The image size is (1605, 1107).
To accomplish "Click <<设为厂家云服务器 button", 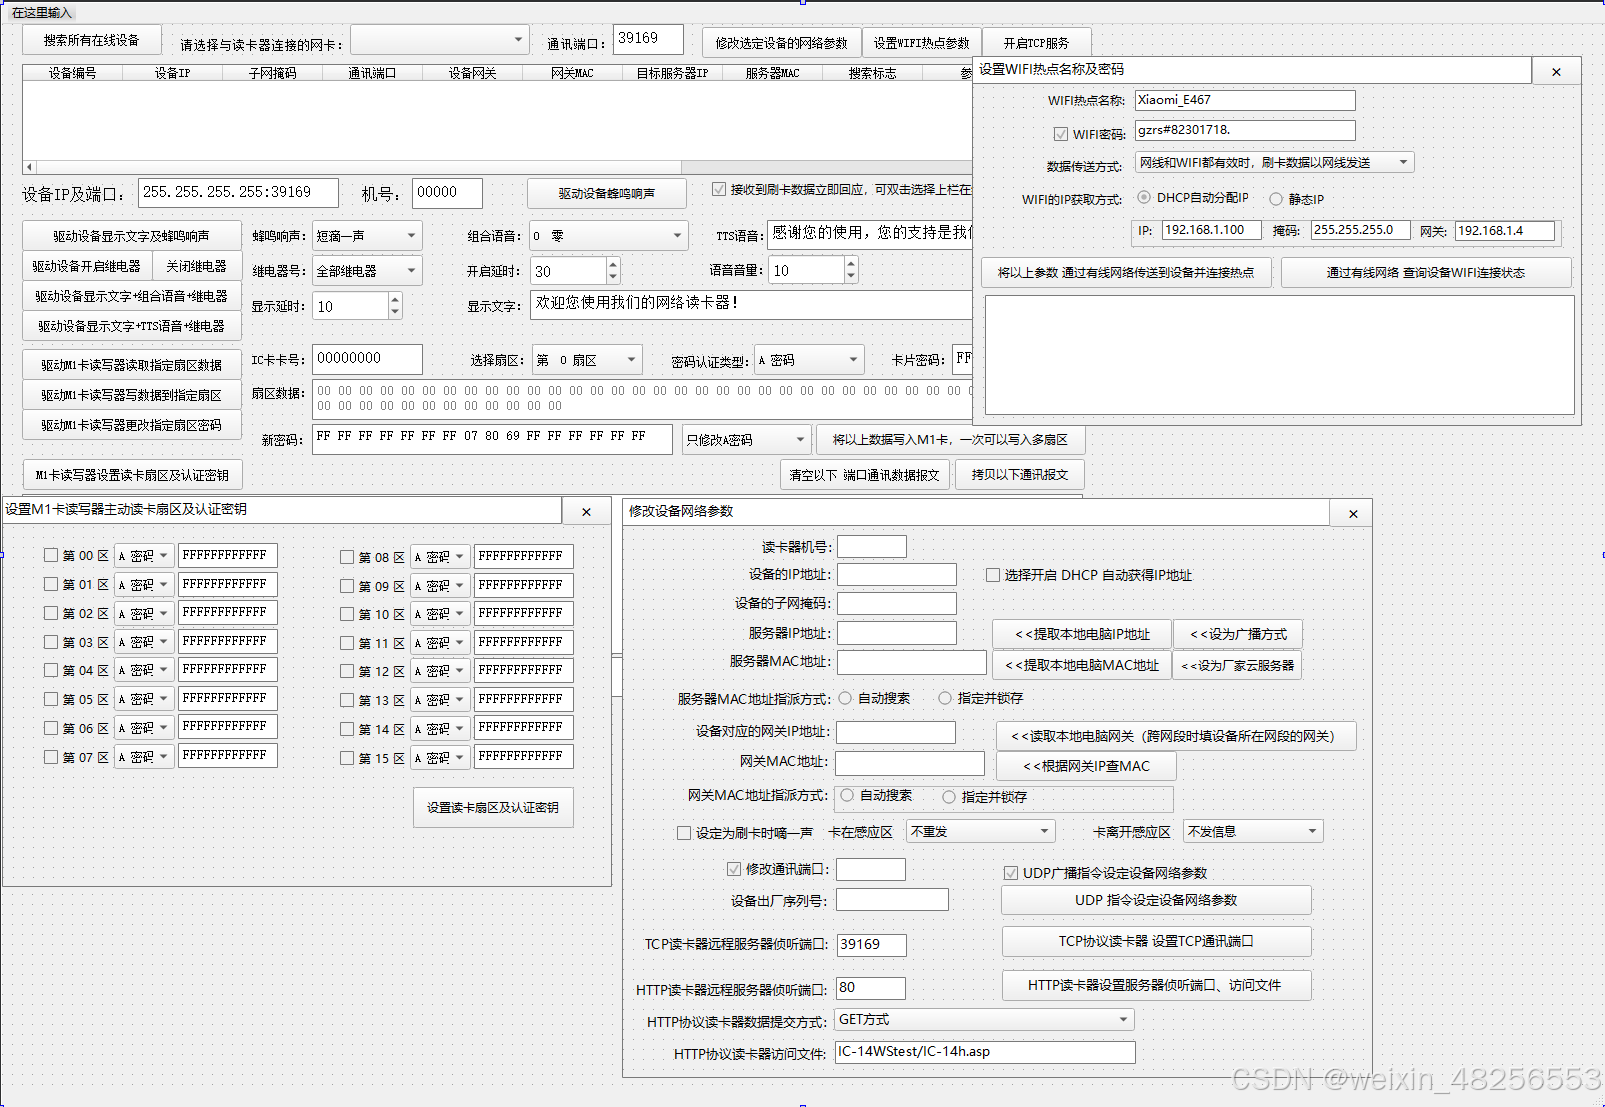I will [1238, 665].
